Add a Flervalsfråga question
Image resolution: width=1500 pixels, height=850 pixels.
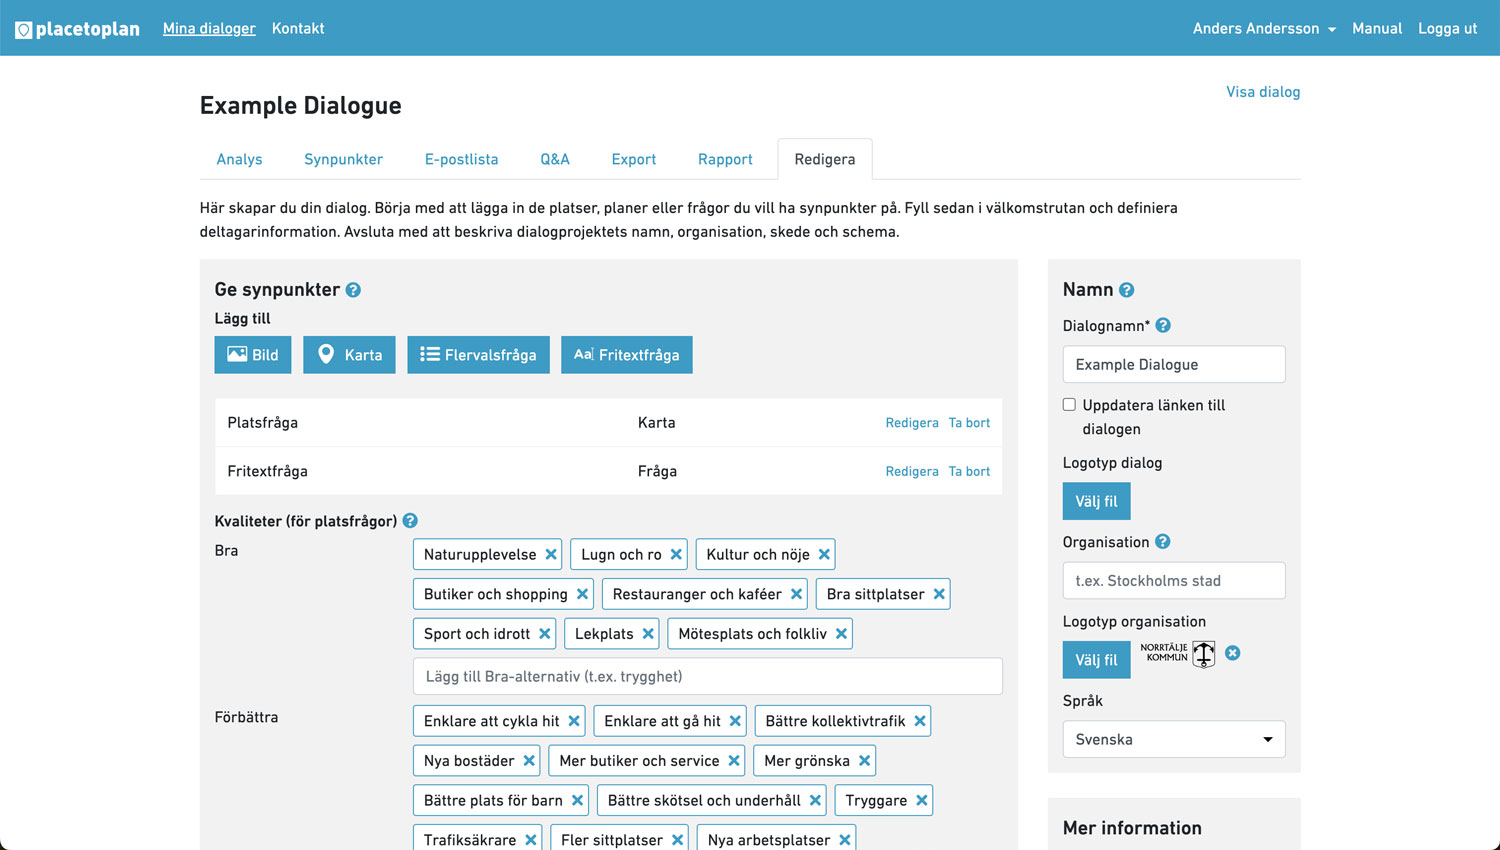coord(478,355)
